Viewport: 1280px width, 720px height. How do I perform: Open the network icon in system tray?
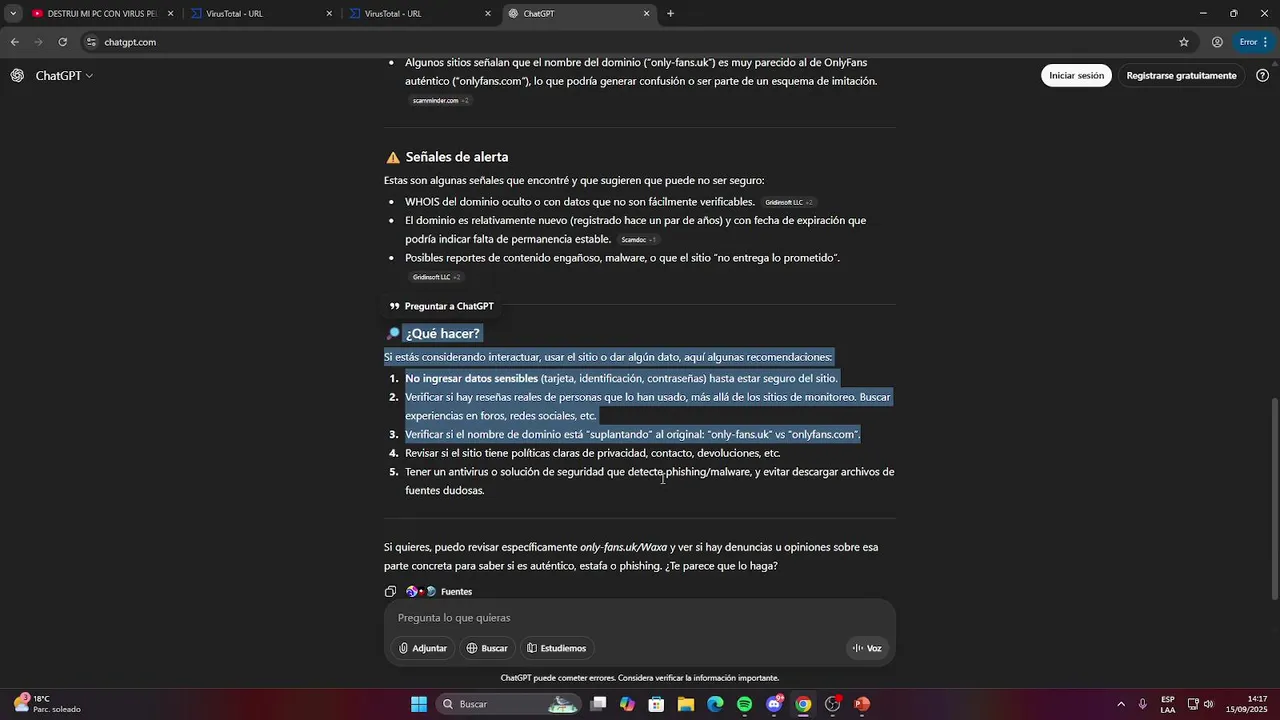click(1193, 704)
